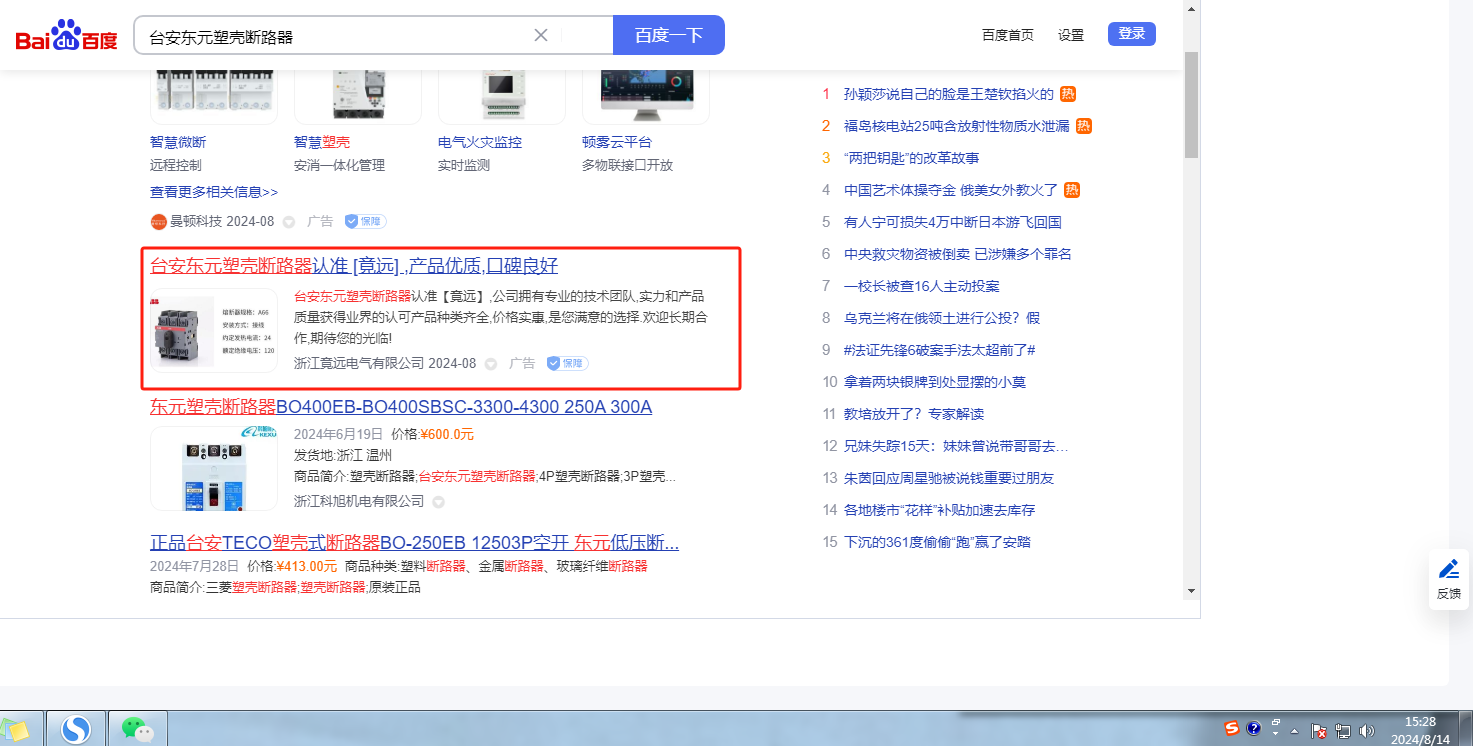Viewport: 1473px width, 746px height.
Task: Open WeChat from the taskbar
Action: click(x=138, y=730)
